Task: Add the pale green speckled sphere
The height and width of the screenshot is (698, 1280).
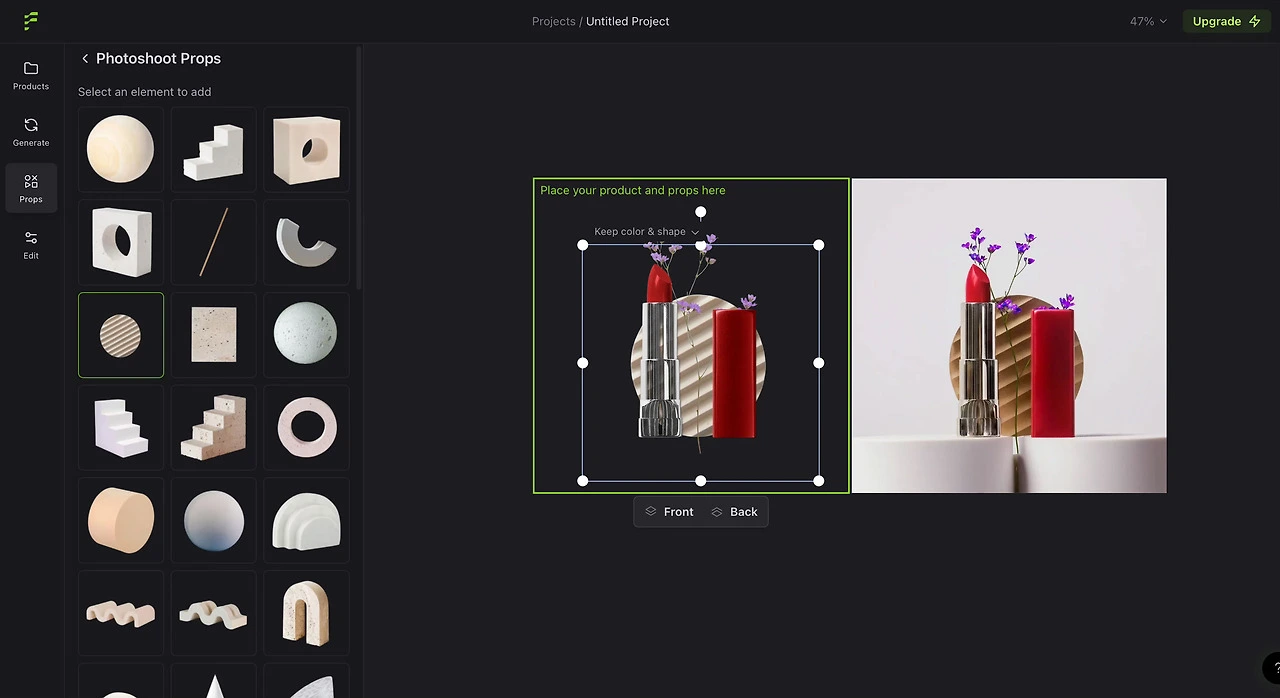Action: 306,335
